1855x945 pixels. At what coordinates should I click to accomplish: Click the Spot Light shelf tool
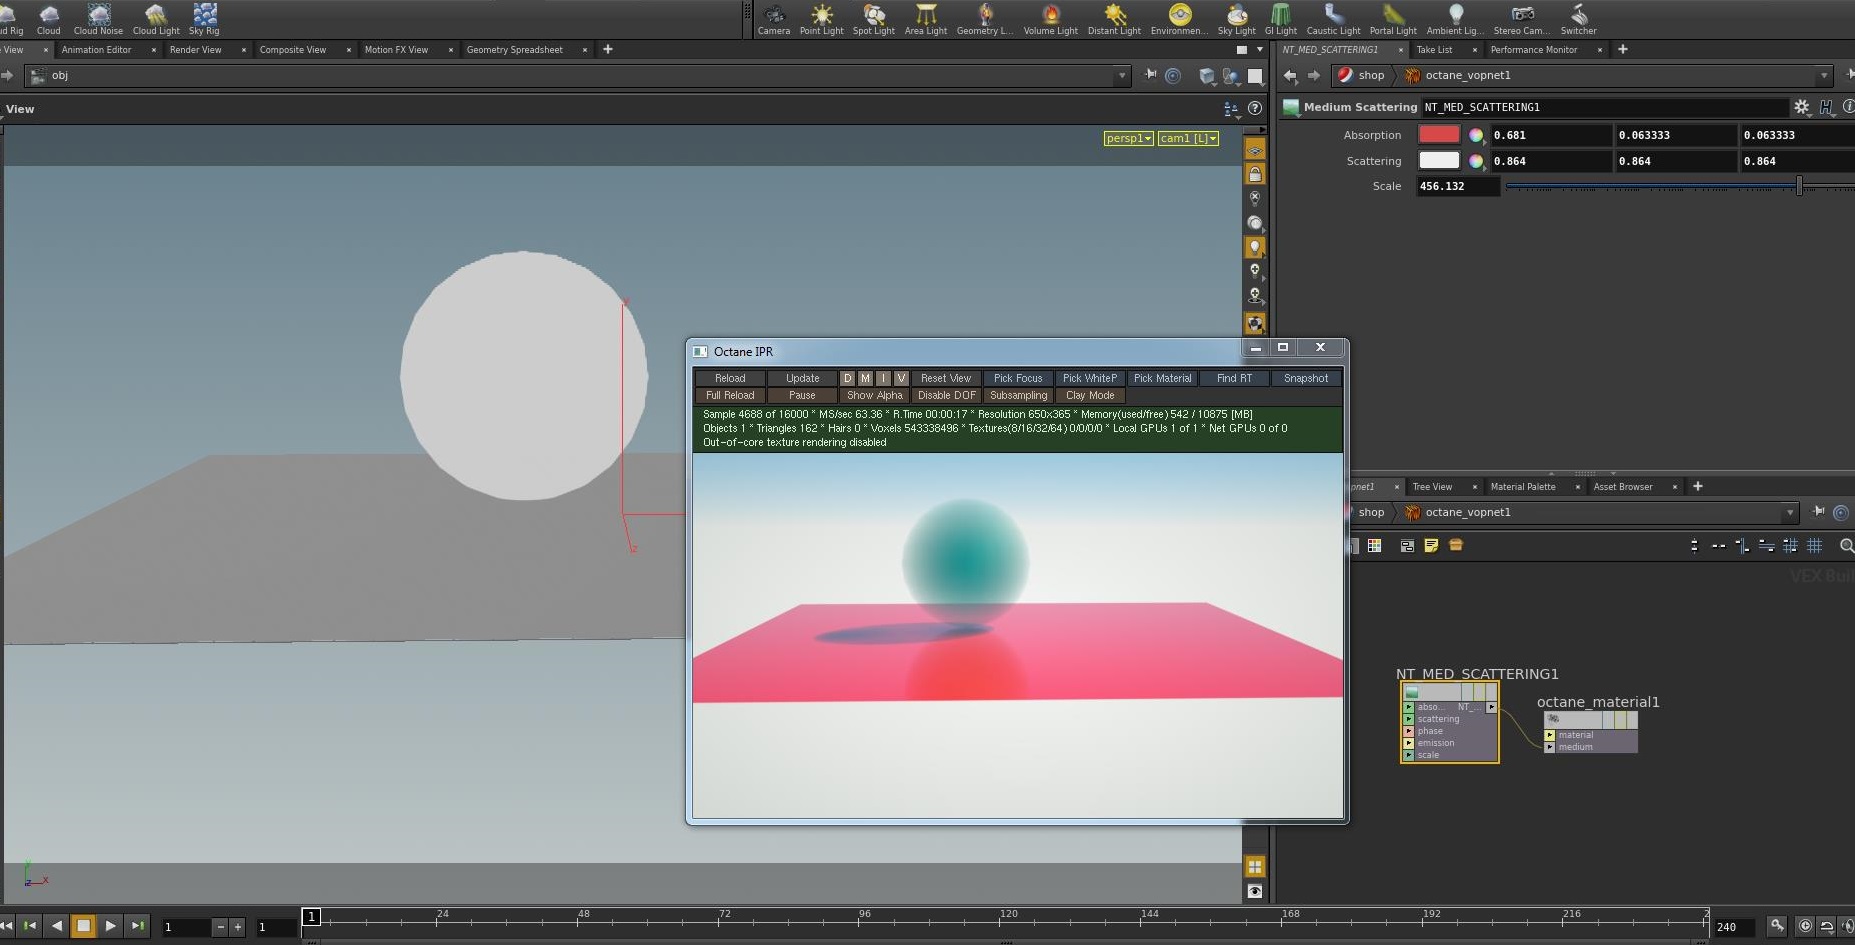point(873,18)
